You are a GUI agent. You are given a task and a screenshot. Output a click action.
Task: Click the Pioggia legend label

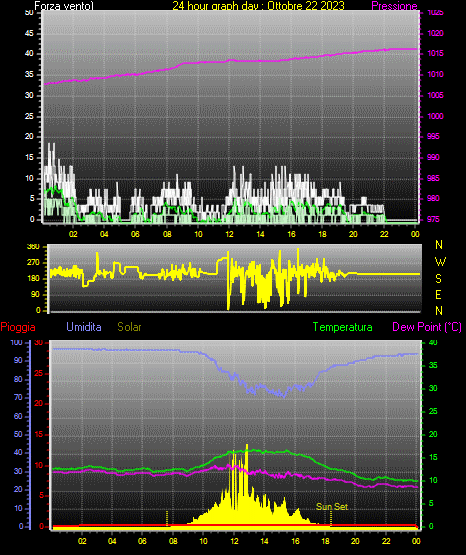tap(18, 327)
